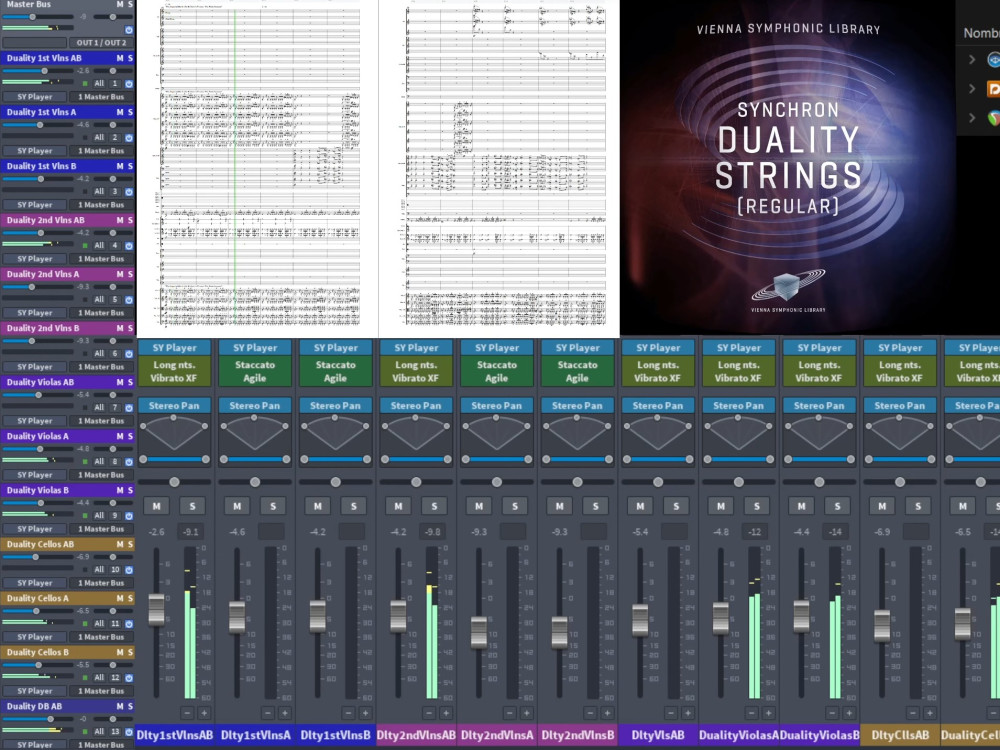1000x750 pixels.
Task: Open 1 Master Bus dropdown for Duality 1st Vlns AB
Action: click(x=101, y=97)
